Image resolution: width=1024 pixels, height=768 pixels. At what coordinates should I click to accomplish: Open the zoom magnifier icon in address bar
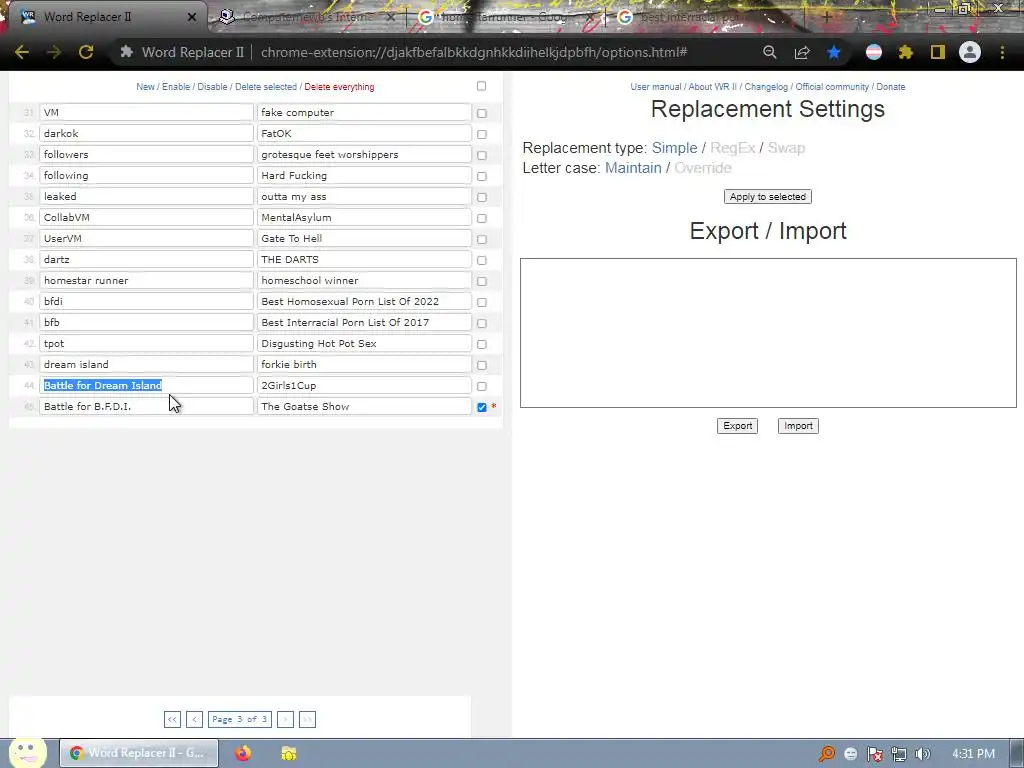pos(770,52)
